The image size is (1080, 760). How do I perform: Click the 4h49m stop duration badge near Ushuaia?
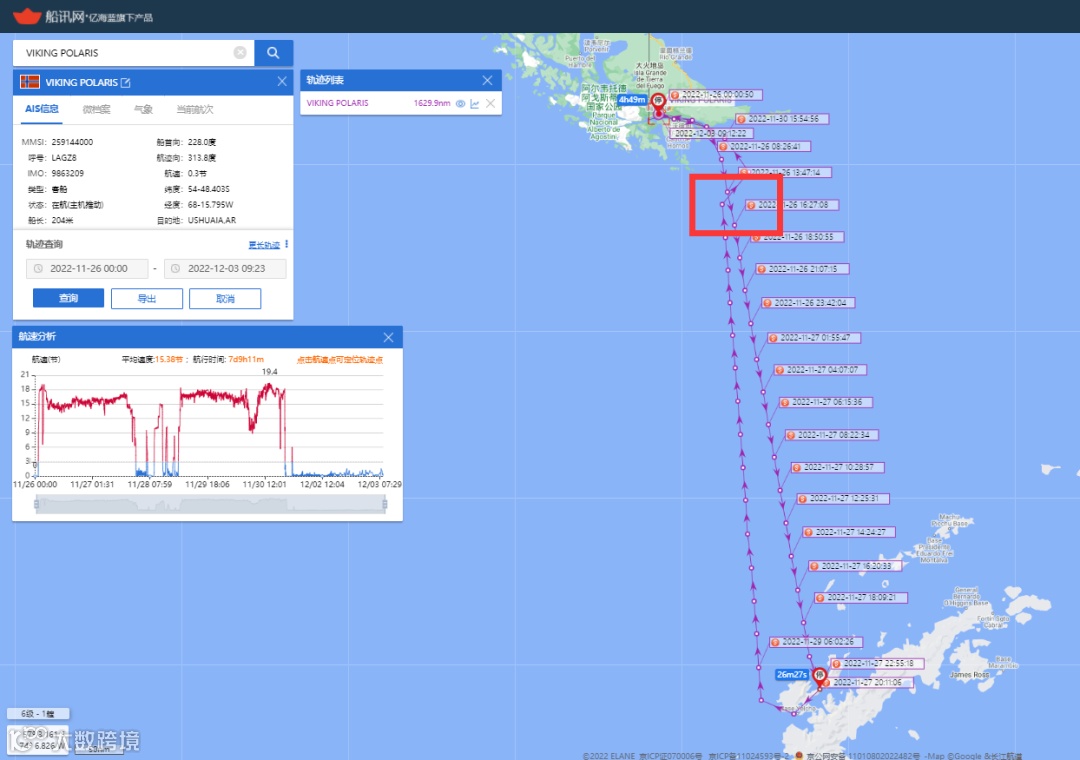click(x=632, y=100)
